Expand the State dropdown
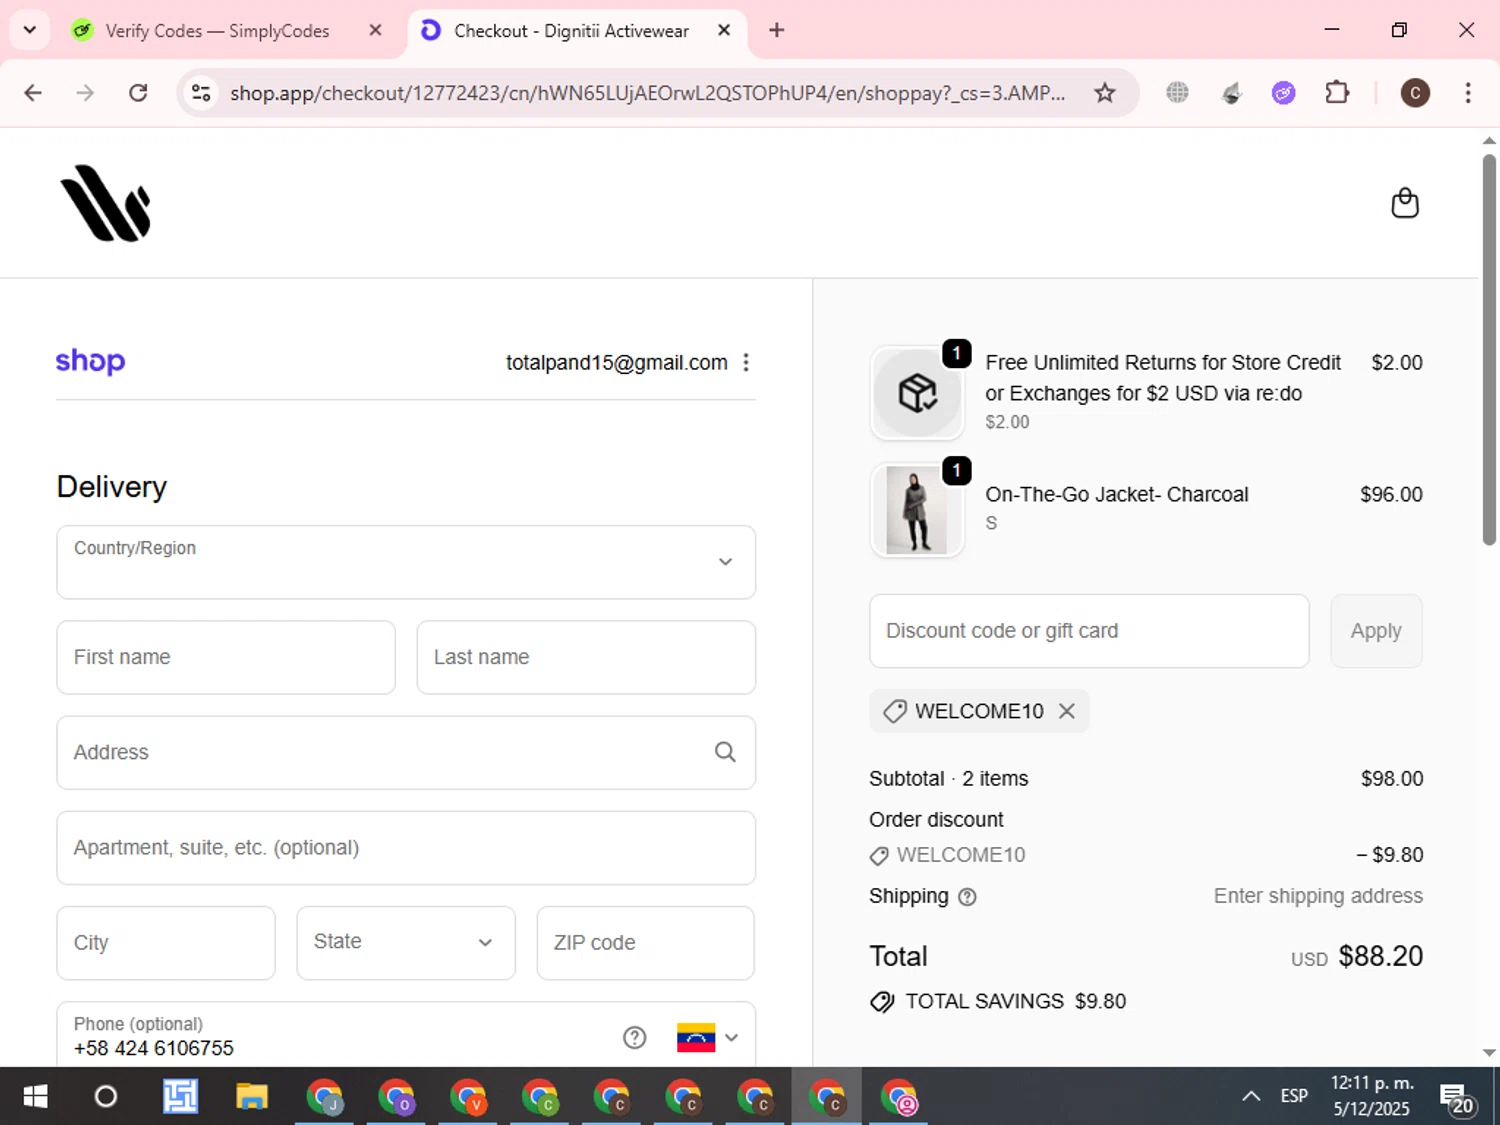The width and height of the screenshot is (1500, 1125). [406, 942]
